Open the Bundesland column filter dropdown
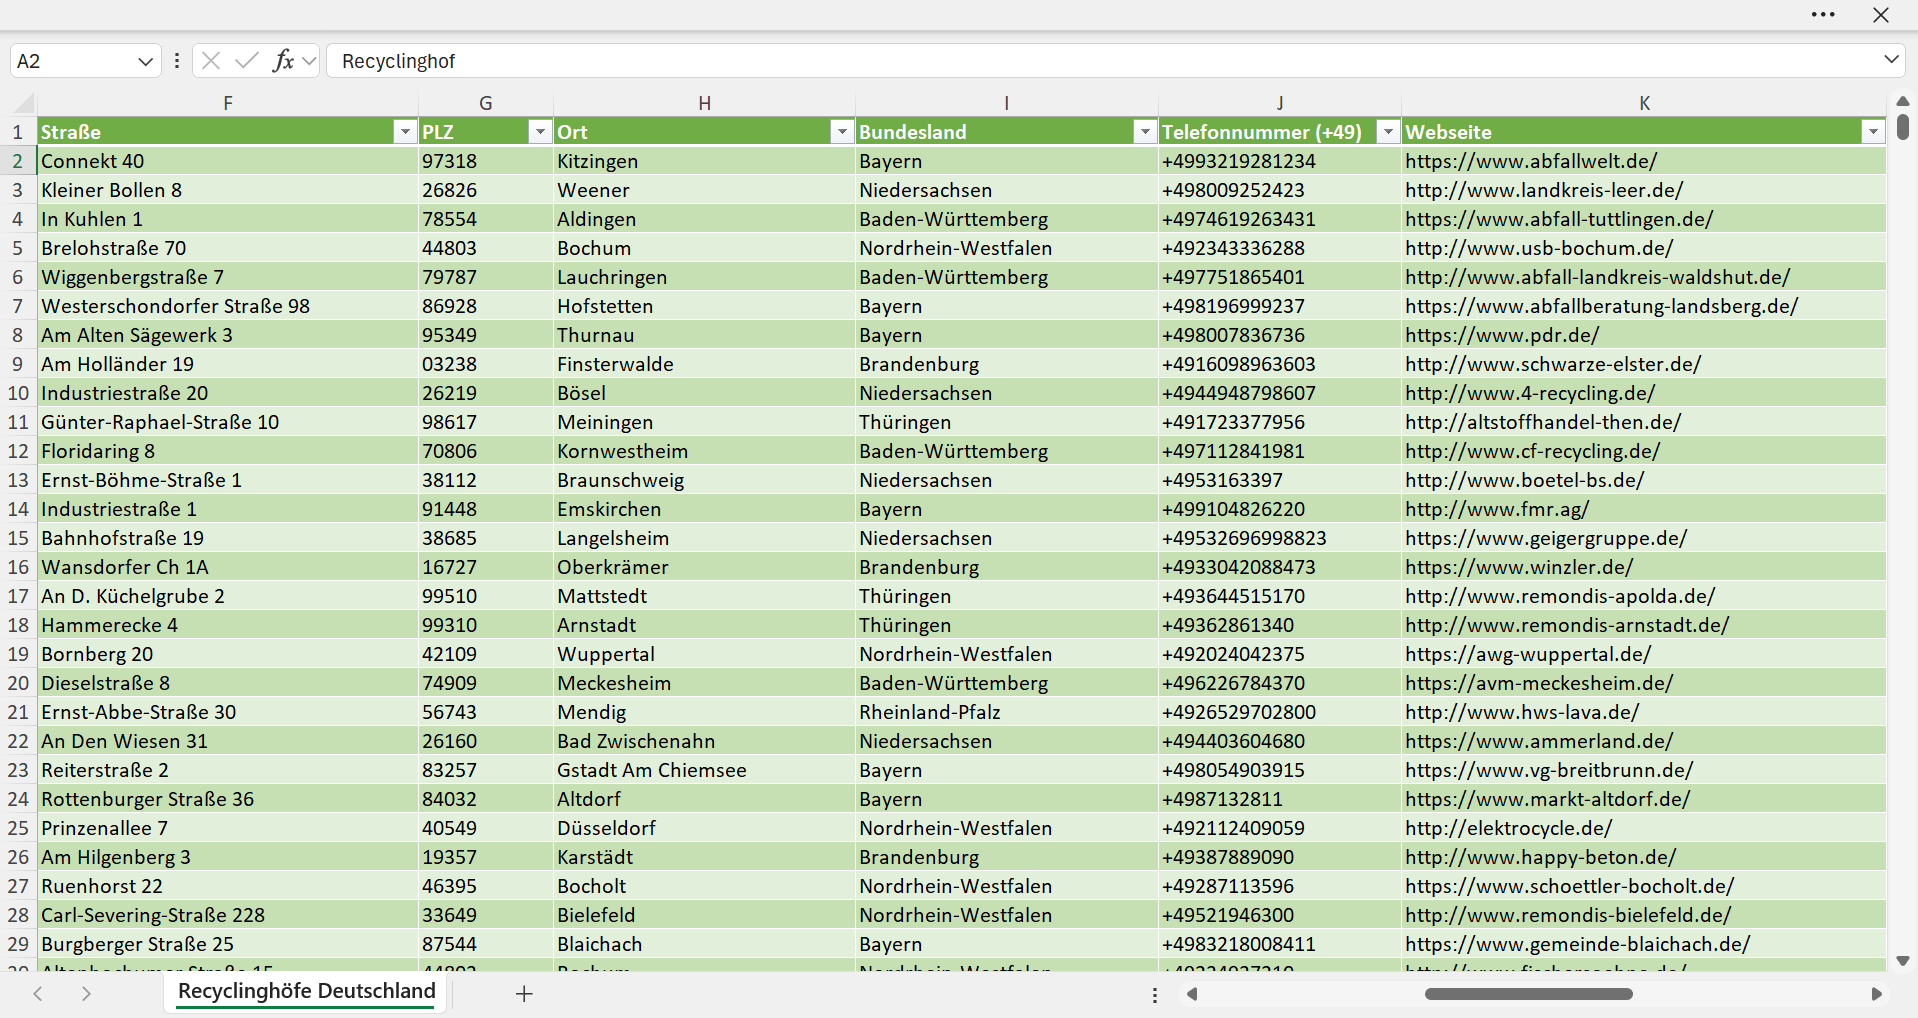This screenshot has height=1018, width=1918. coord(1145,132)
